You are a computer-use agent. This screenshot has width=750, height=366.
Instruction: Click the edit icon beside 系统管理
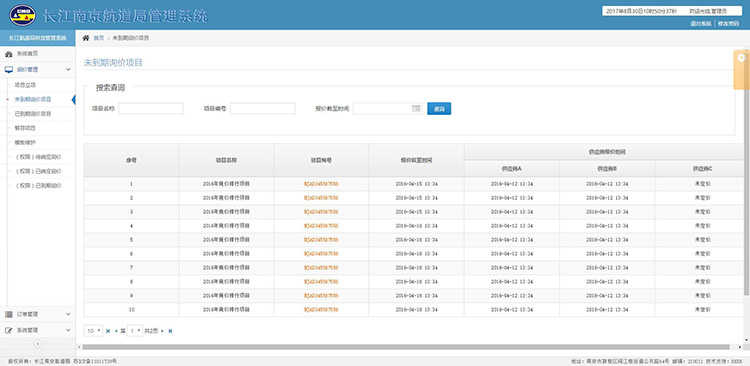(x=9, y=330)
